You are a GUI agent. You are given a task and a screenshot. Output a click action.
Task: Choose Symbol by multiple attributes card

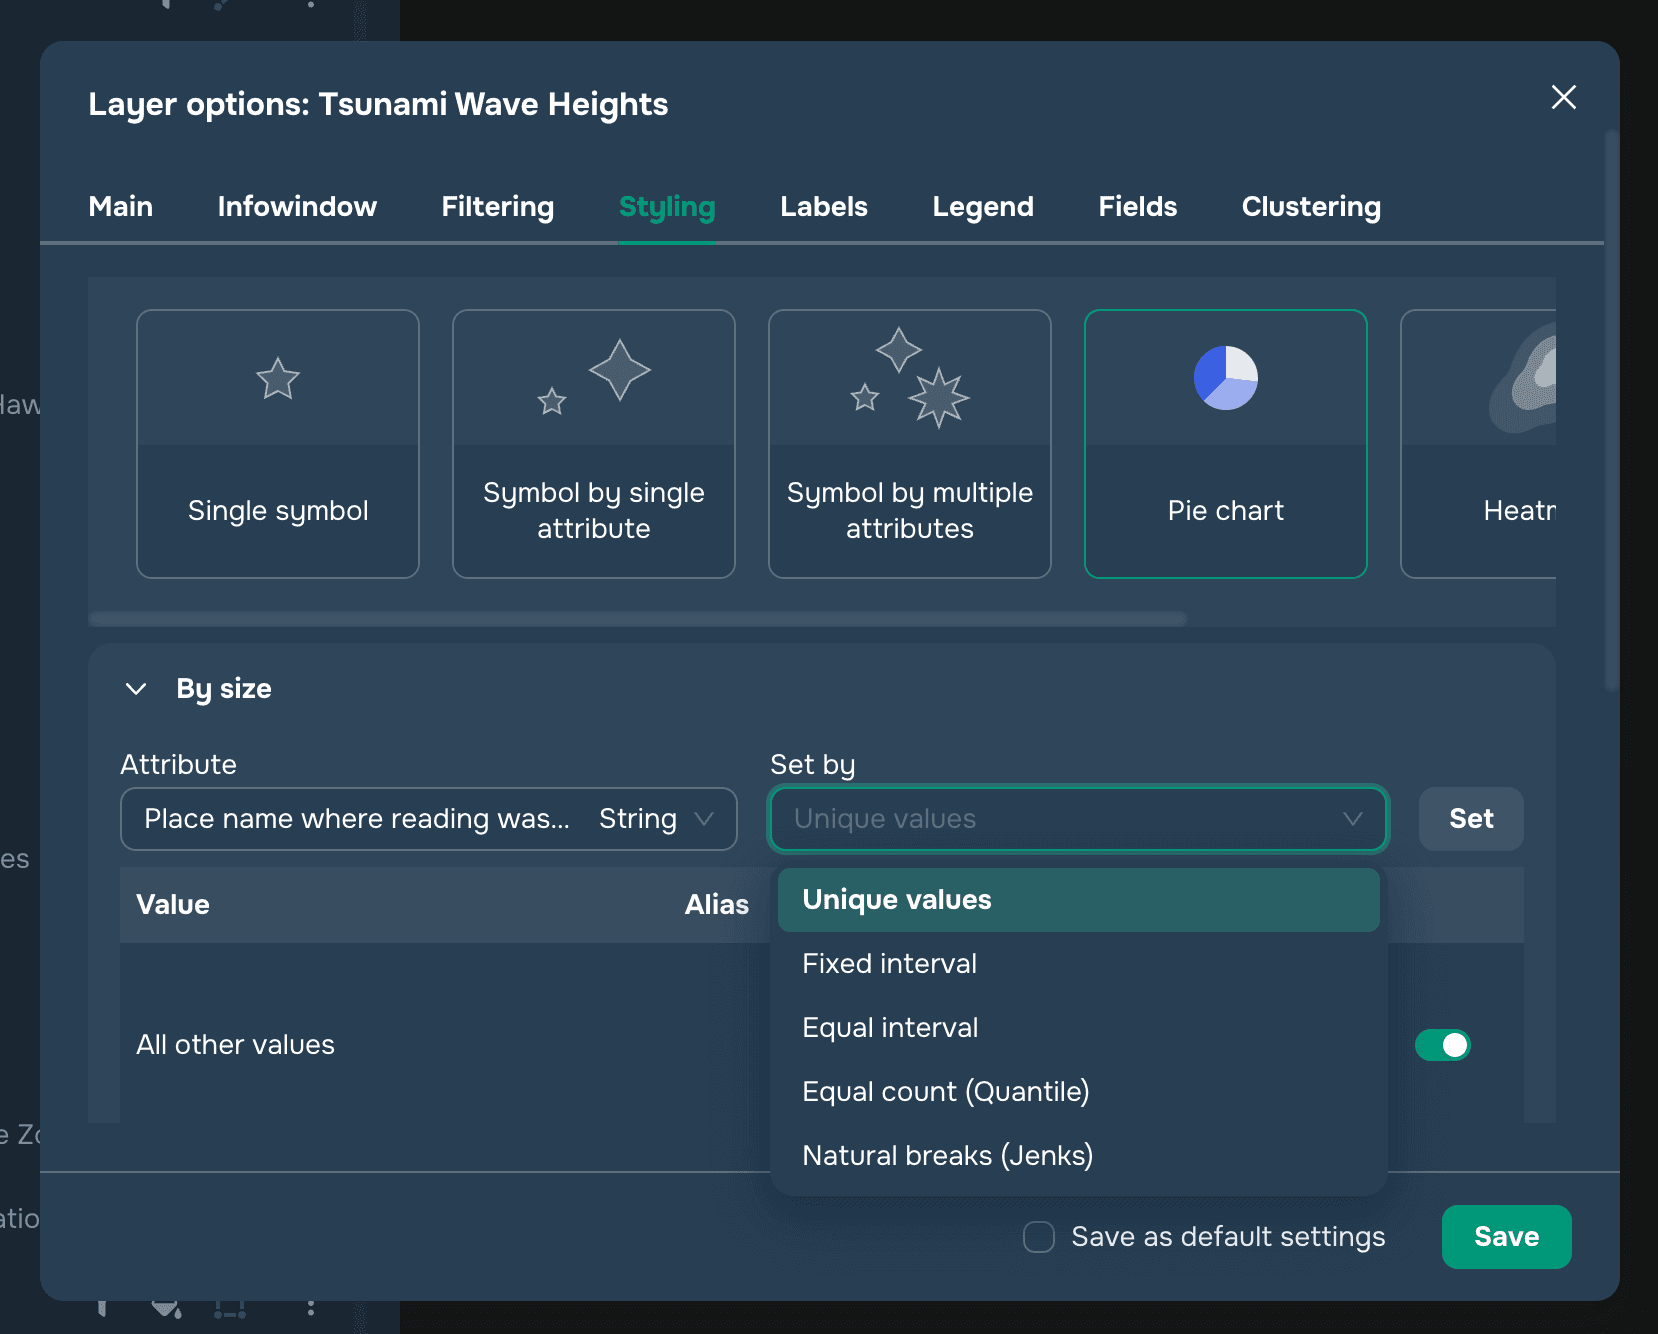910,444
